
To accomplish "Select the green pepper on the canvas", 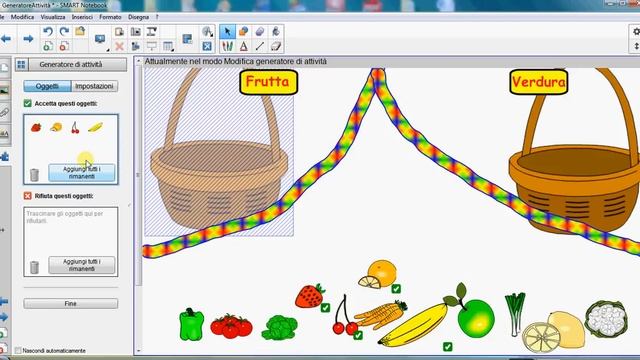I will [x=191, y=324].
